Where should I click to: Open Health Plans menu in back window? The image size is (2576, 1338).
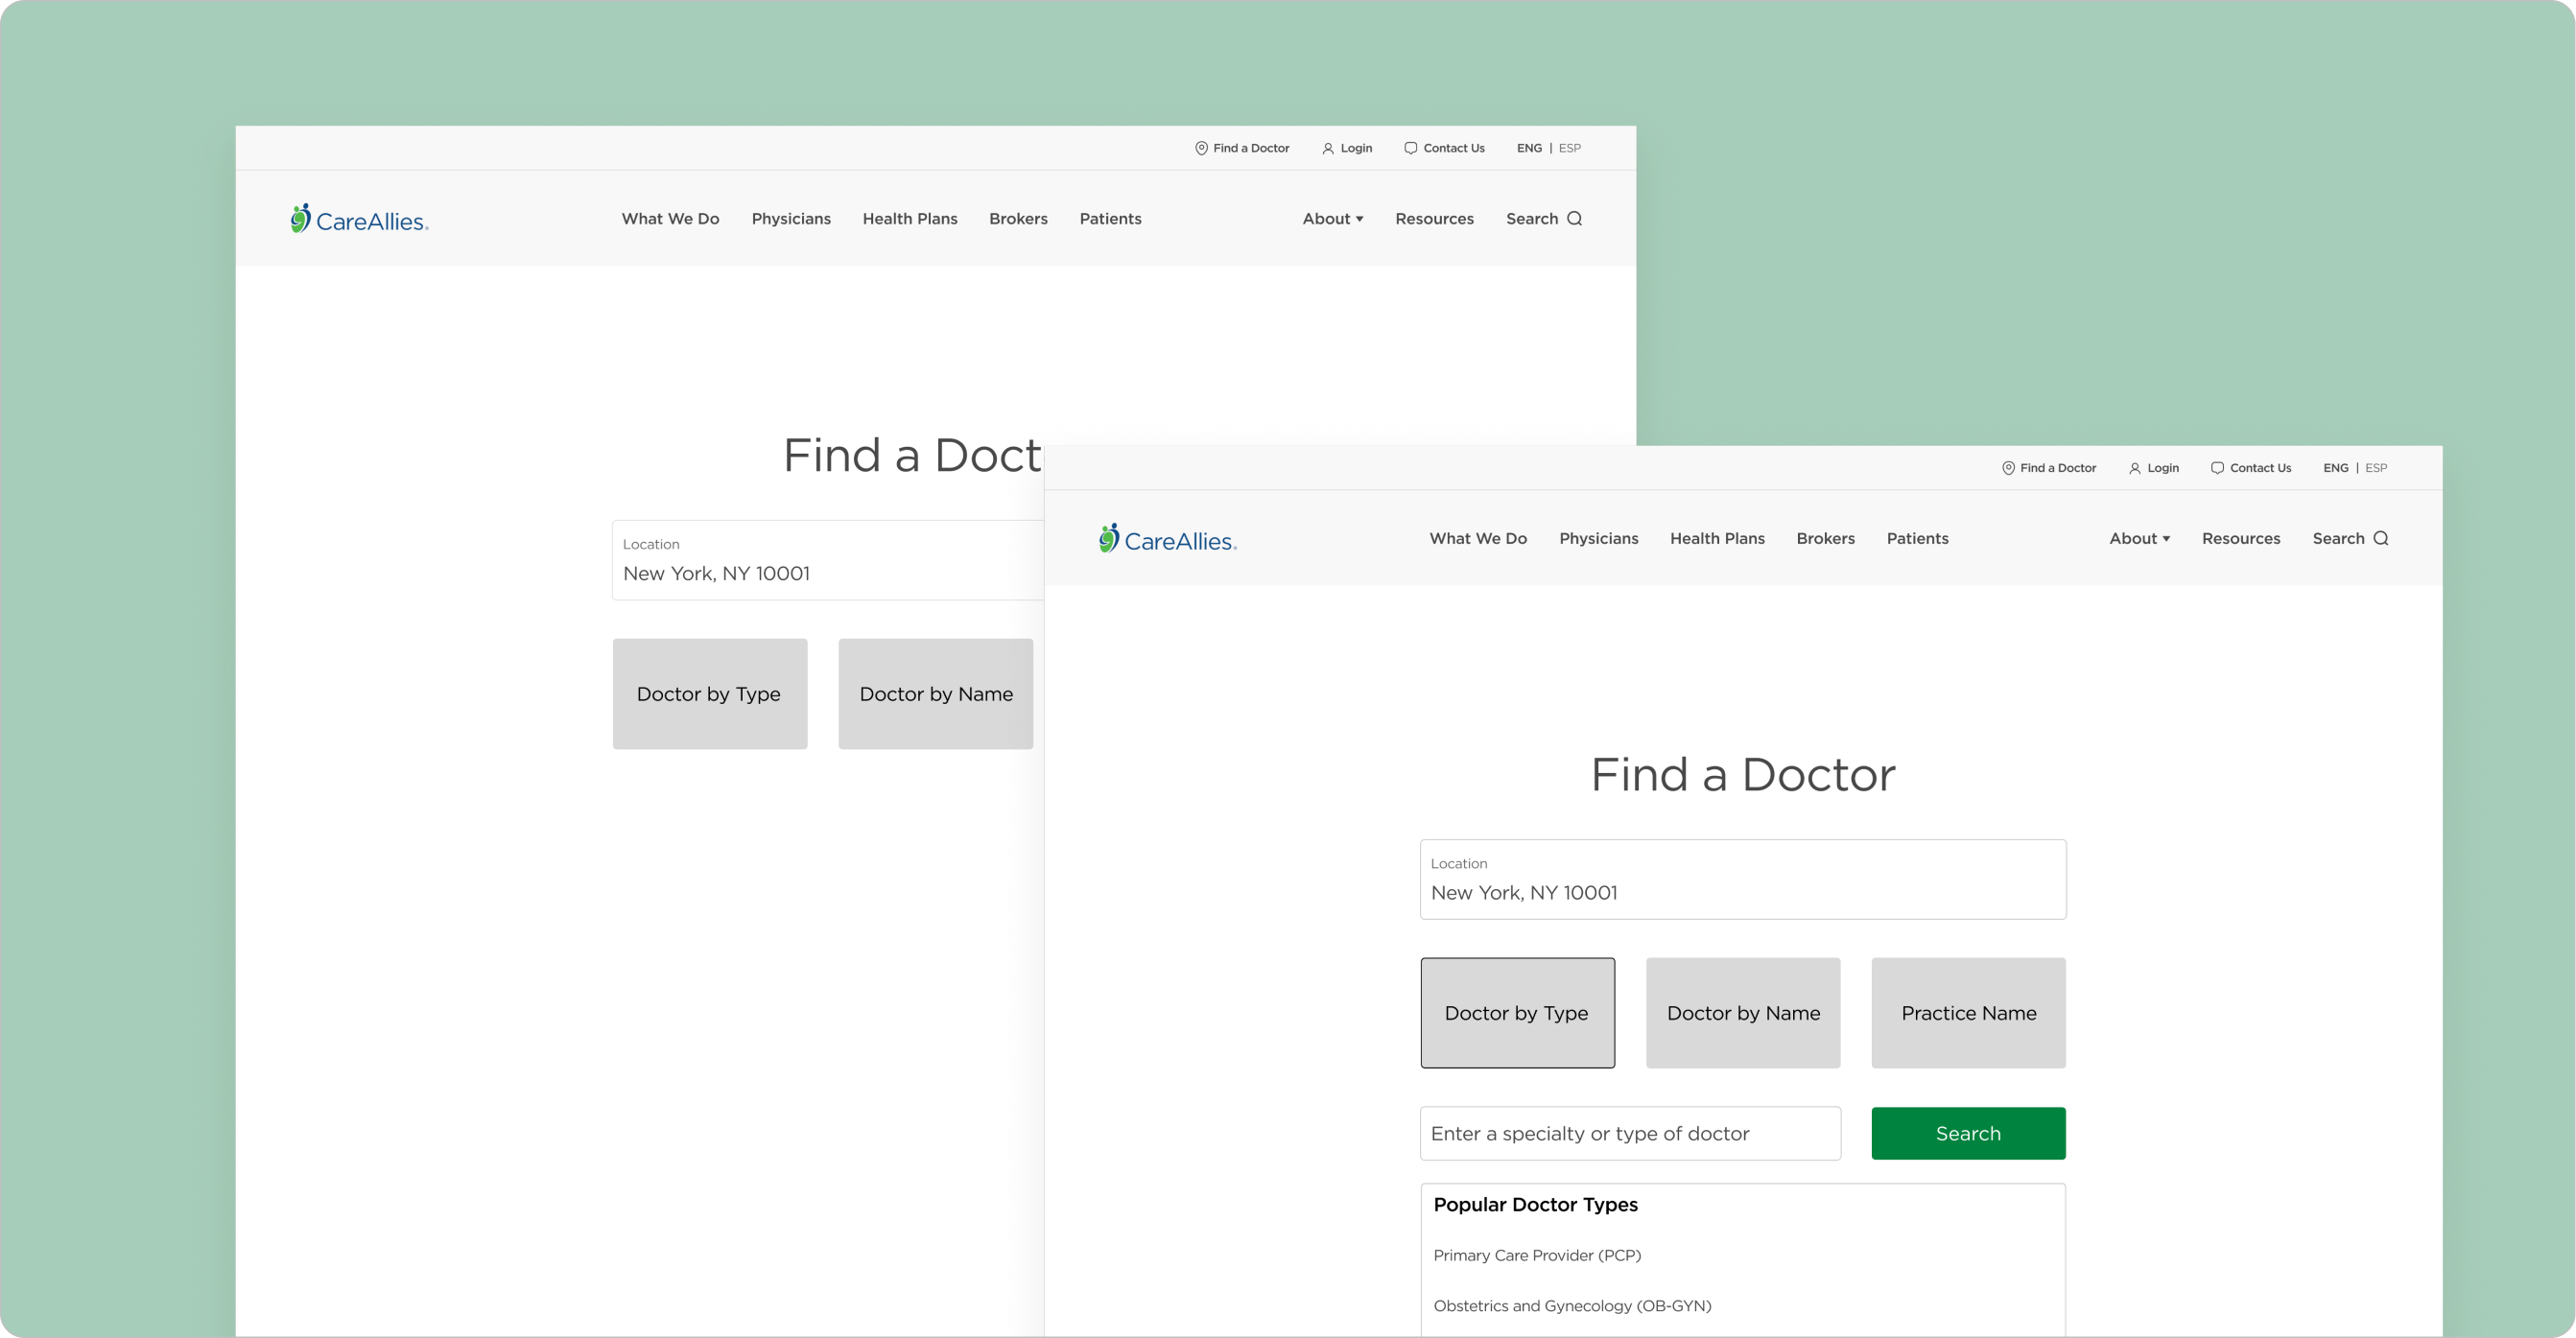click(x=909, y=219)
